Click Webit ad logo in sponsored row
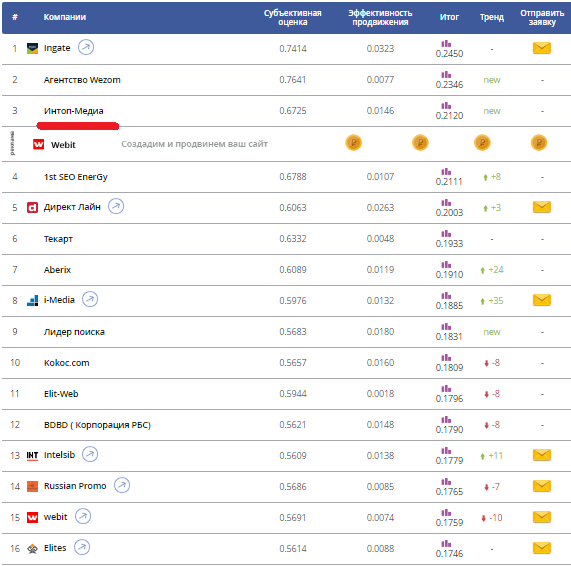The height and width of the screenshot is (566, 571). pyautogui.click(x=39, y=144)
